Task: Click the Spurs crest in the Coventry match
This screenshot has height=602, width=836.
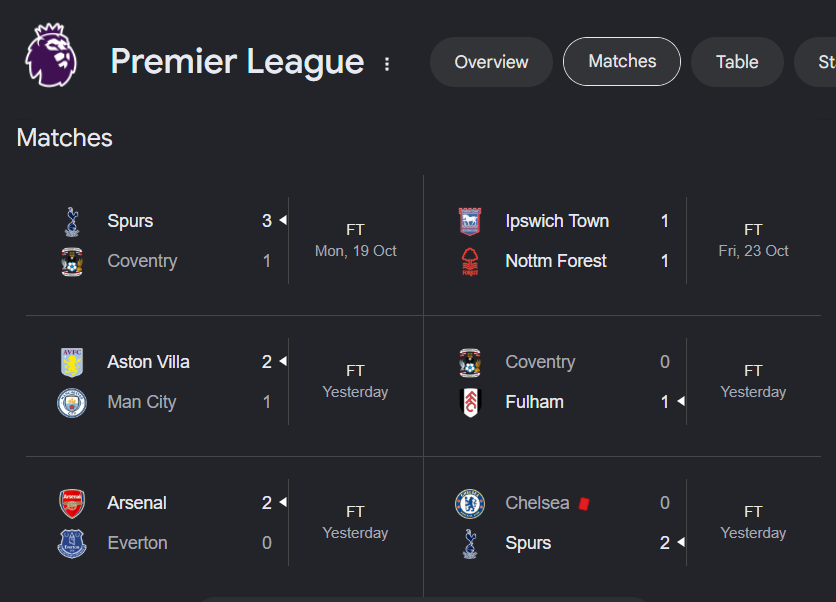Action: click(x=72, y=221)
